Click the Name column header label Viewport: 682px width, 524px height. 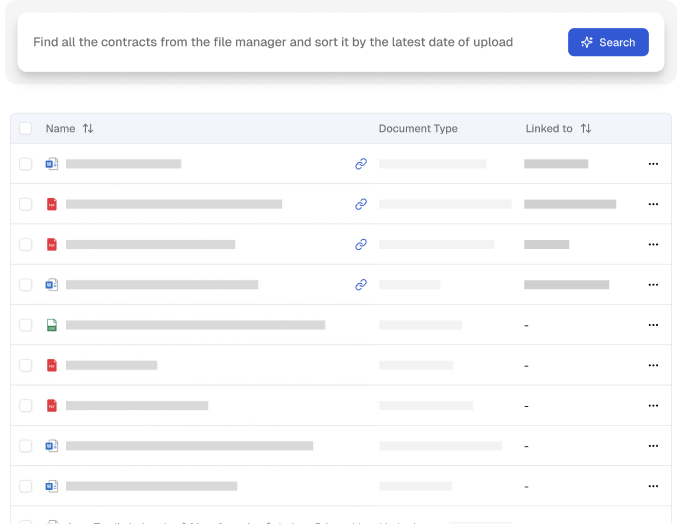tap(60, 128)
